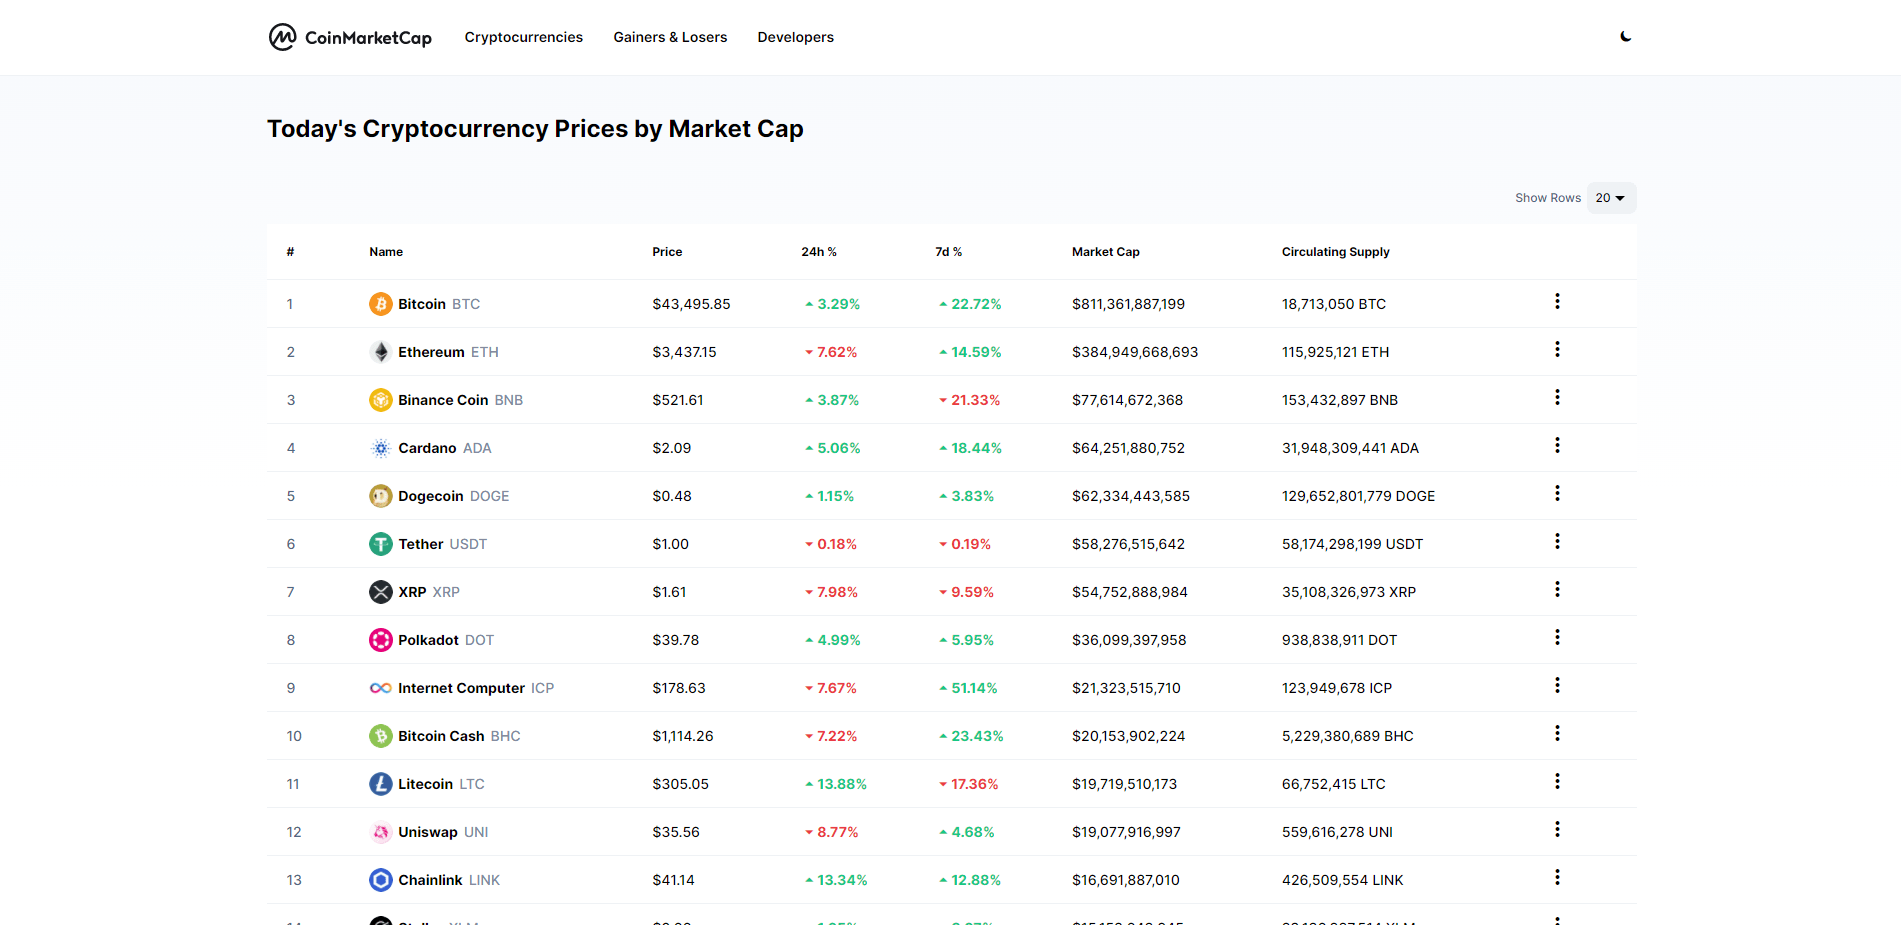Select Bitcoin price $43,495.85
The width and height of the screenshot is (1901, 925).
tap(692, 304)
